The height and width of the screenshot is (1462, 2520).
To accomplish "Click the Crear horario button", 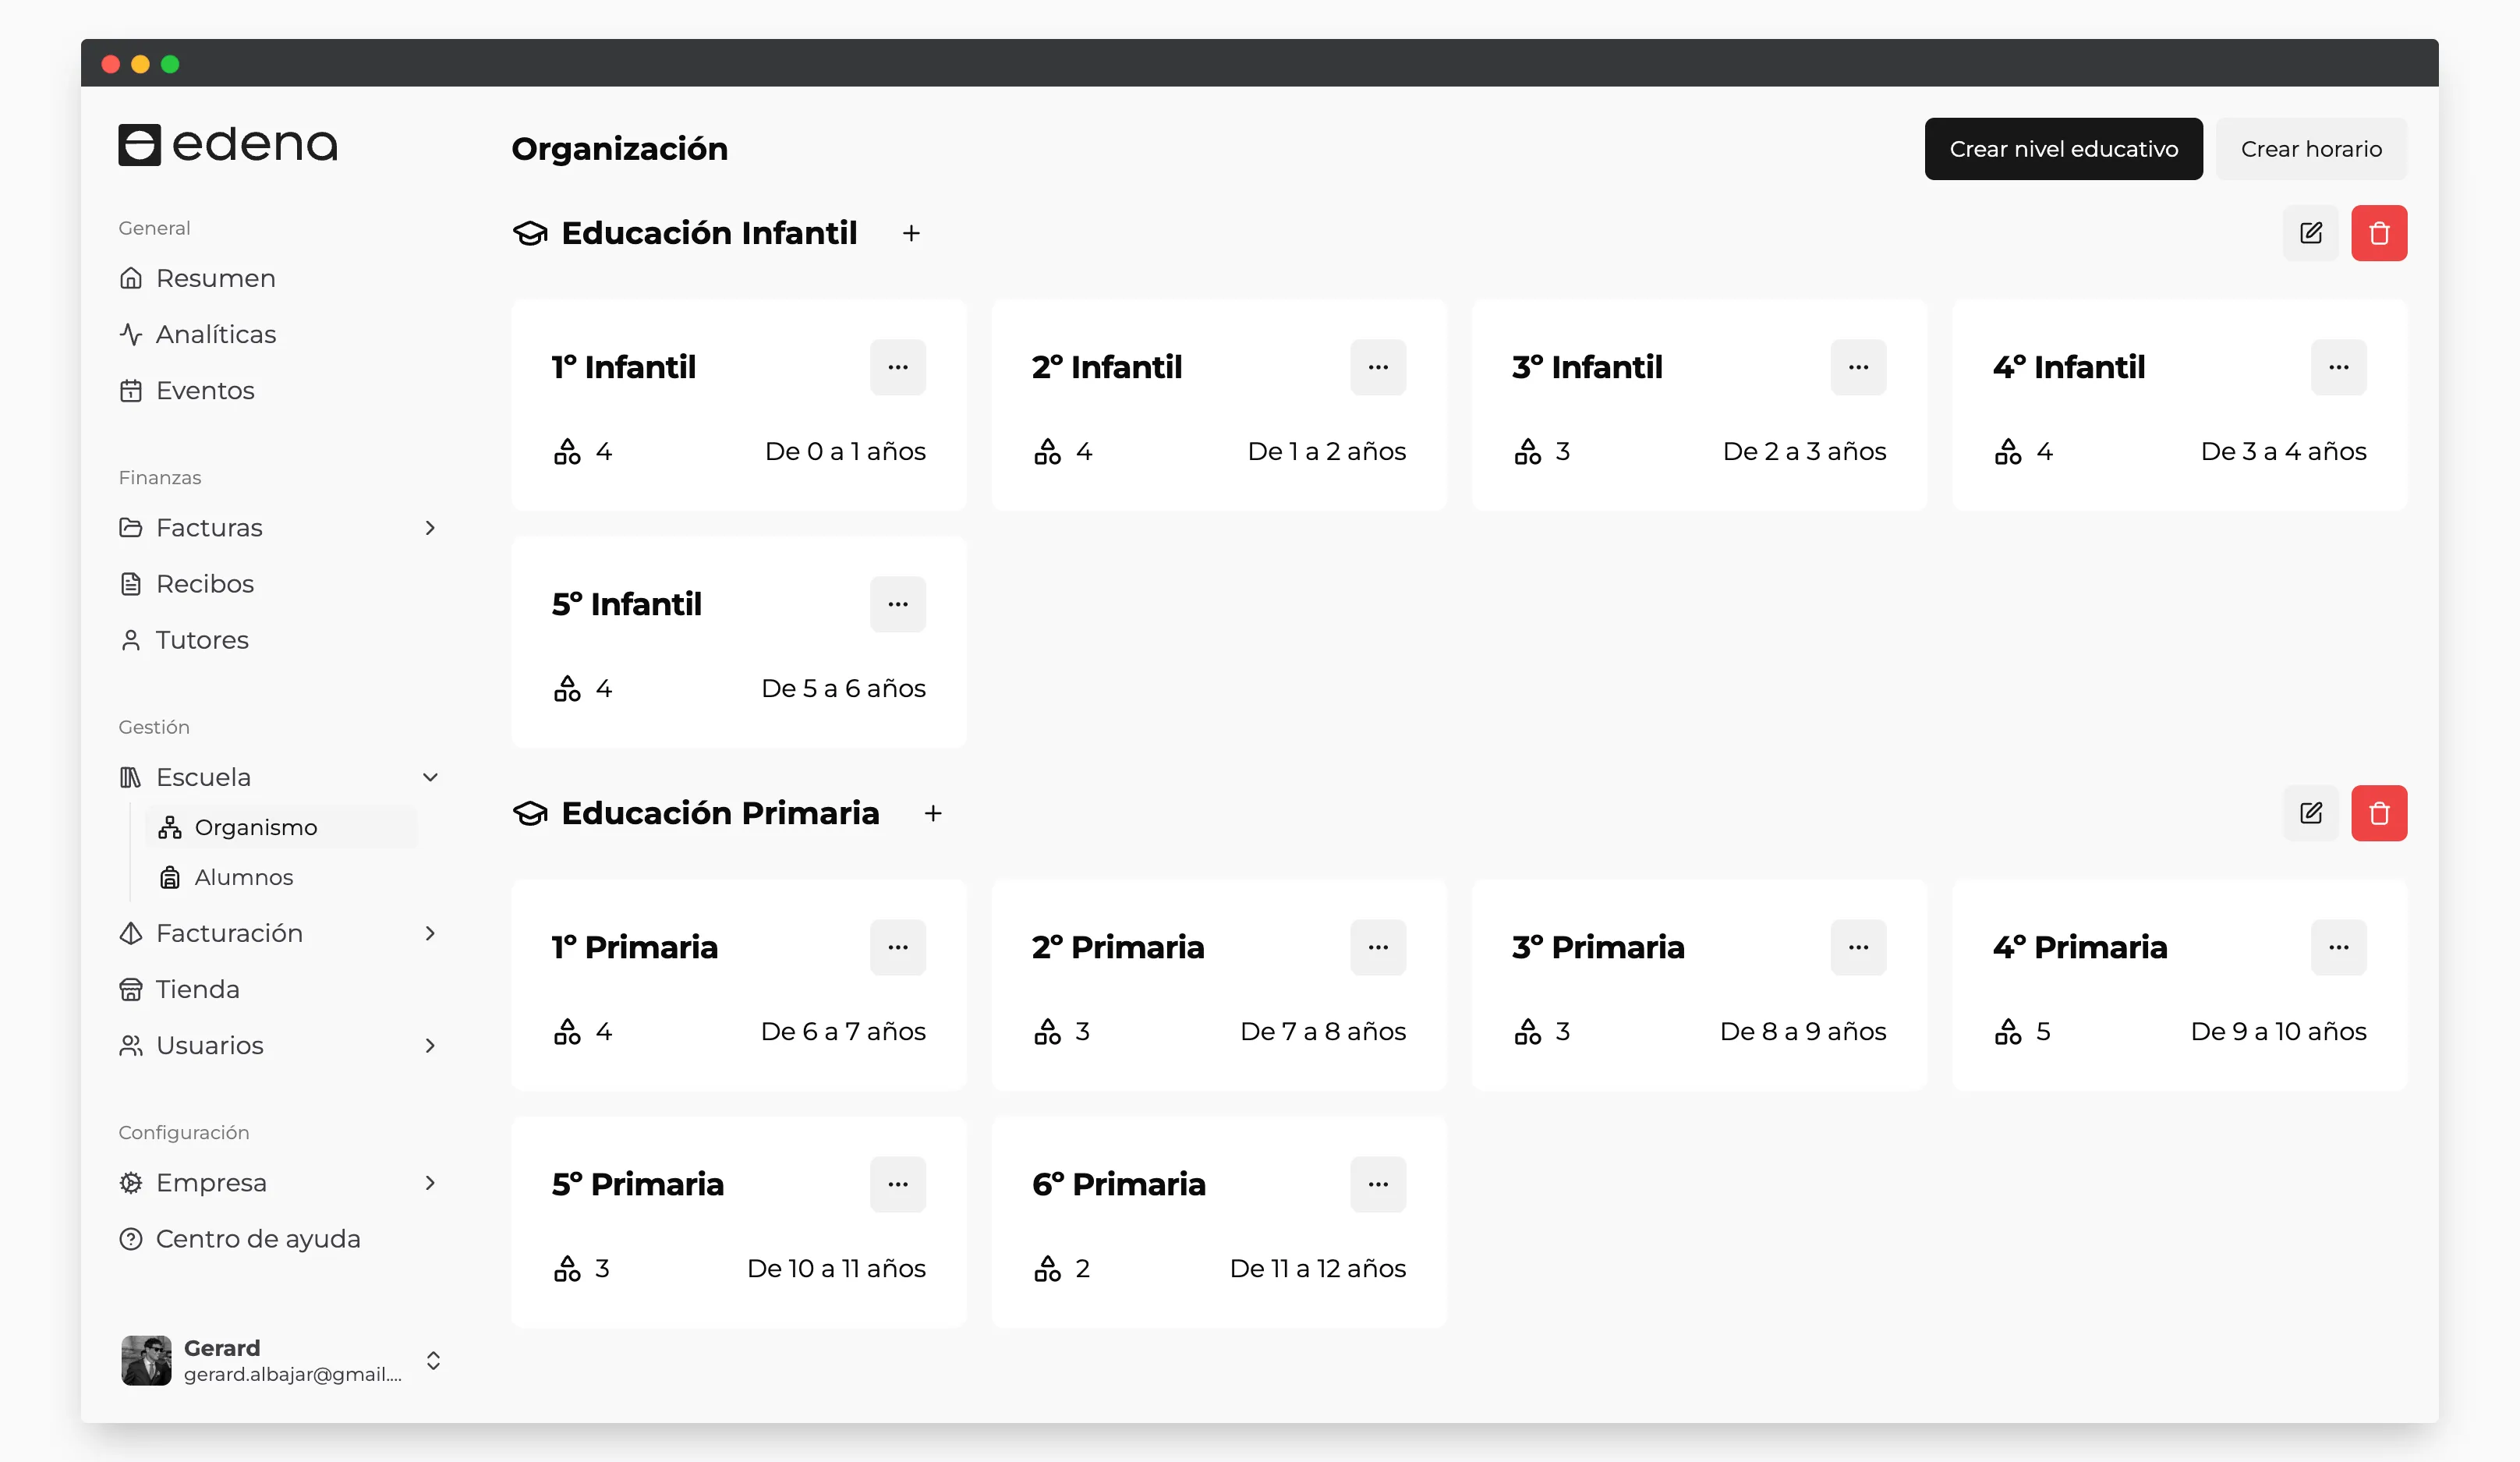I will (x=2310, y=149).
